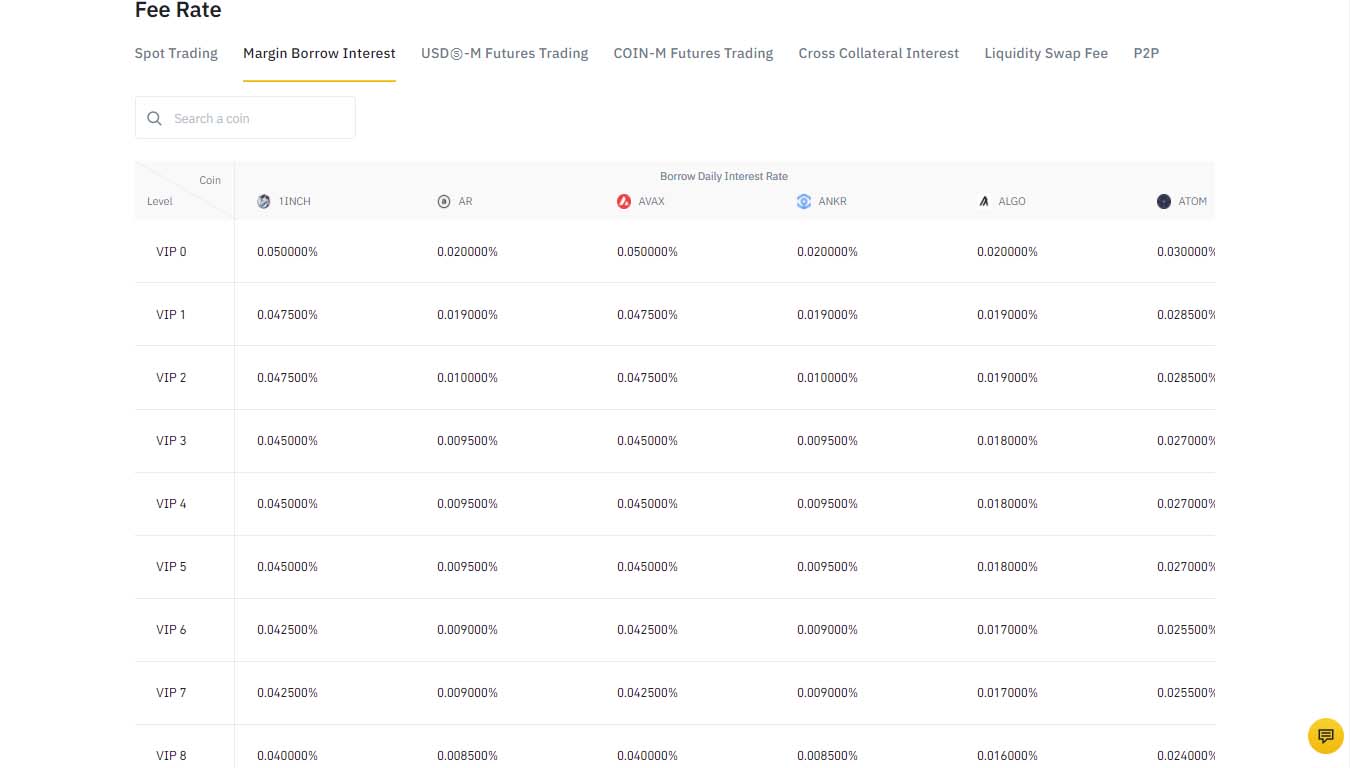Select the VIP 5 row label
This screenshot has height=768, width=1350.
pos(171,567)
